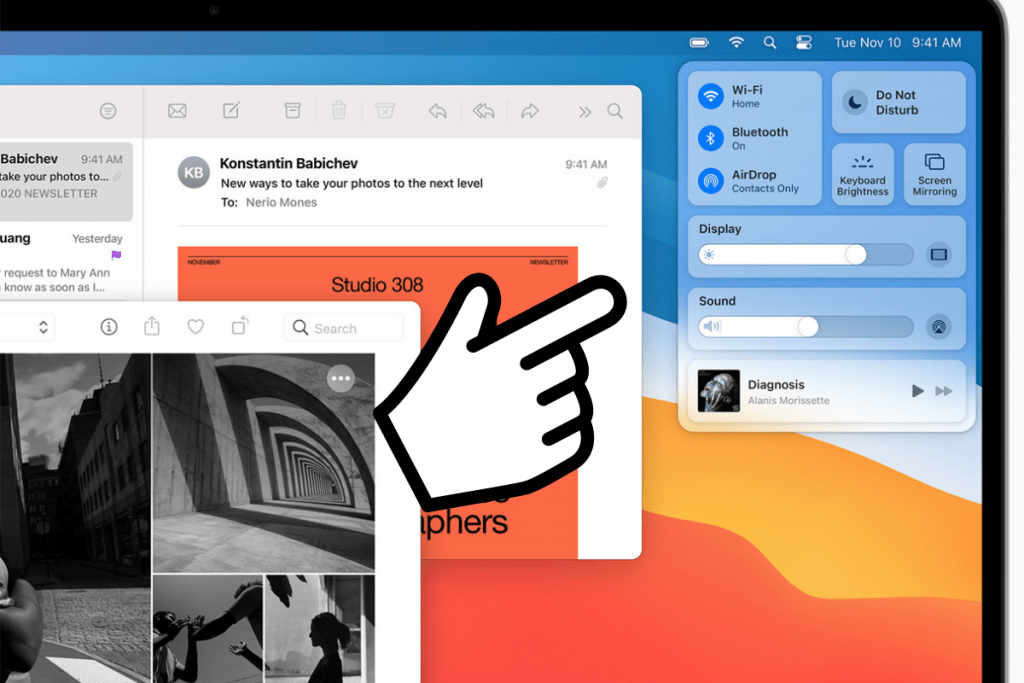Click sender name Konstantin Babichev
This screenshot has width=1024, height=683.
tap(289, 163)
